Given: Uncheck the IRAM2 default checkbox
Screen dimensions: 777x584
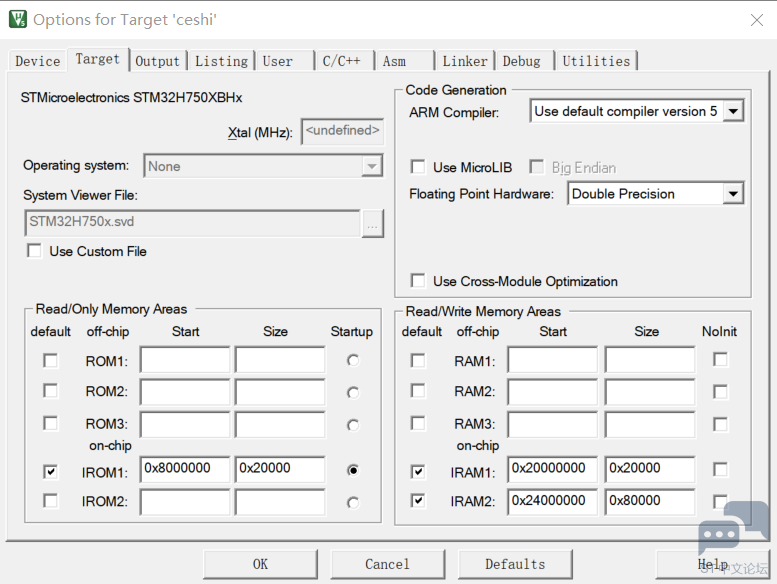Looking at the screenshot, I should [418, 501].
